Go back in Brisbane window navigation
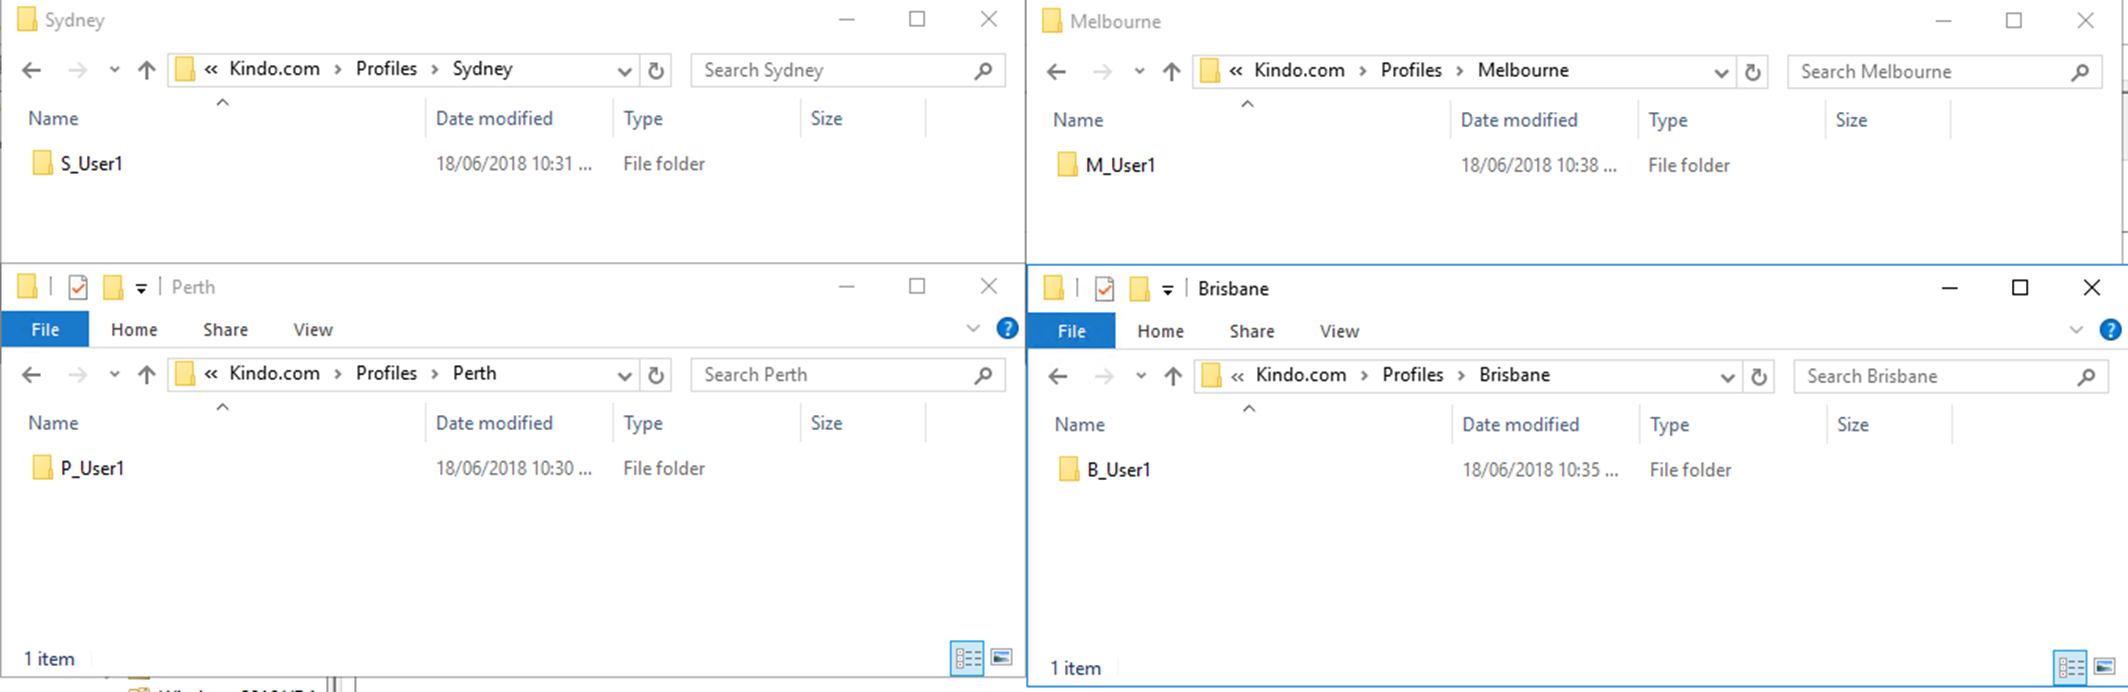Viewport: 2128px width, 692px height. 1058,376
